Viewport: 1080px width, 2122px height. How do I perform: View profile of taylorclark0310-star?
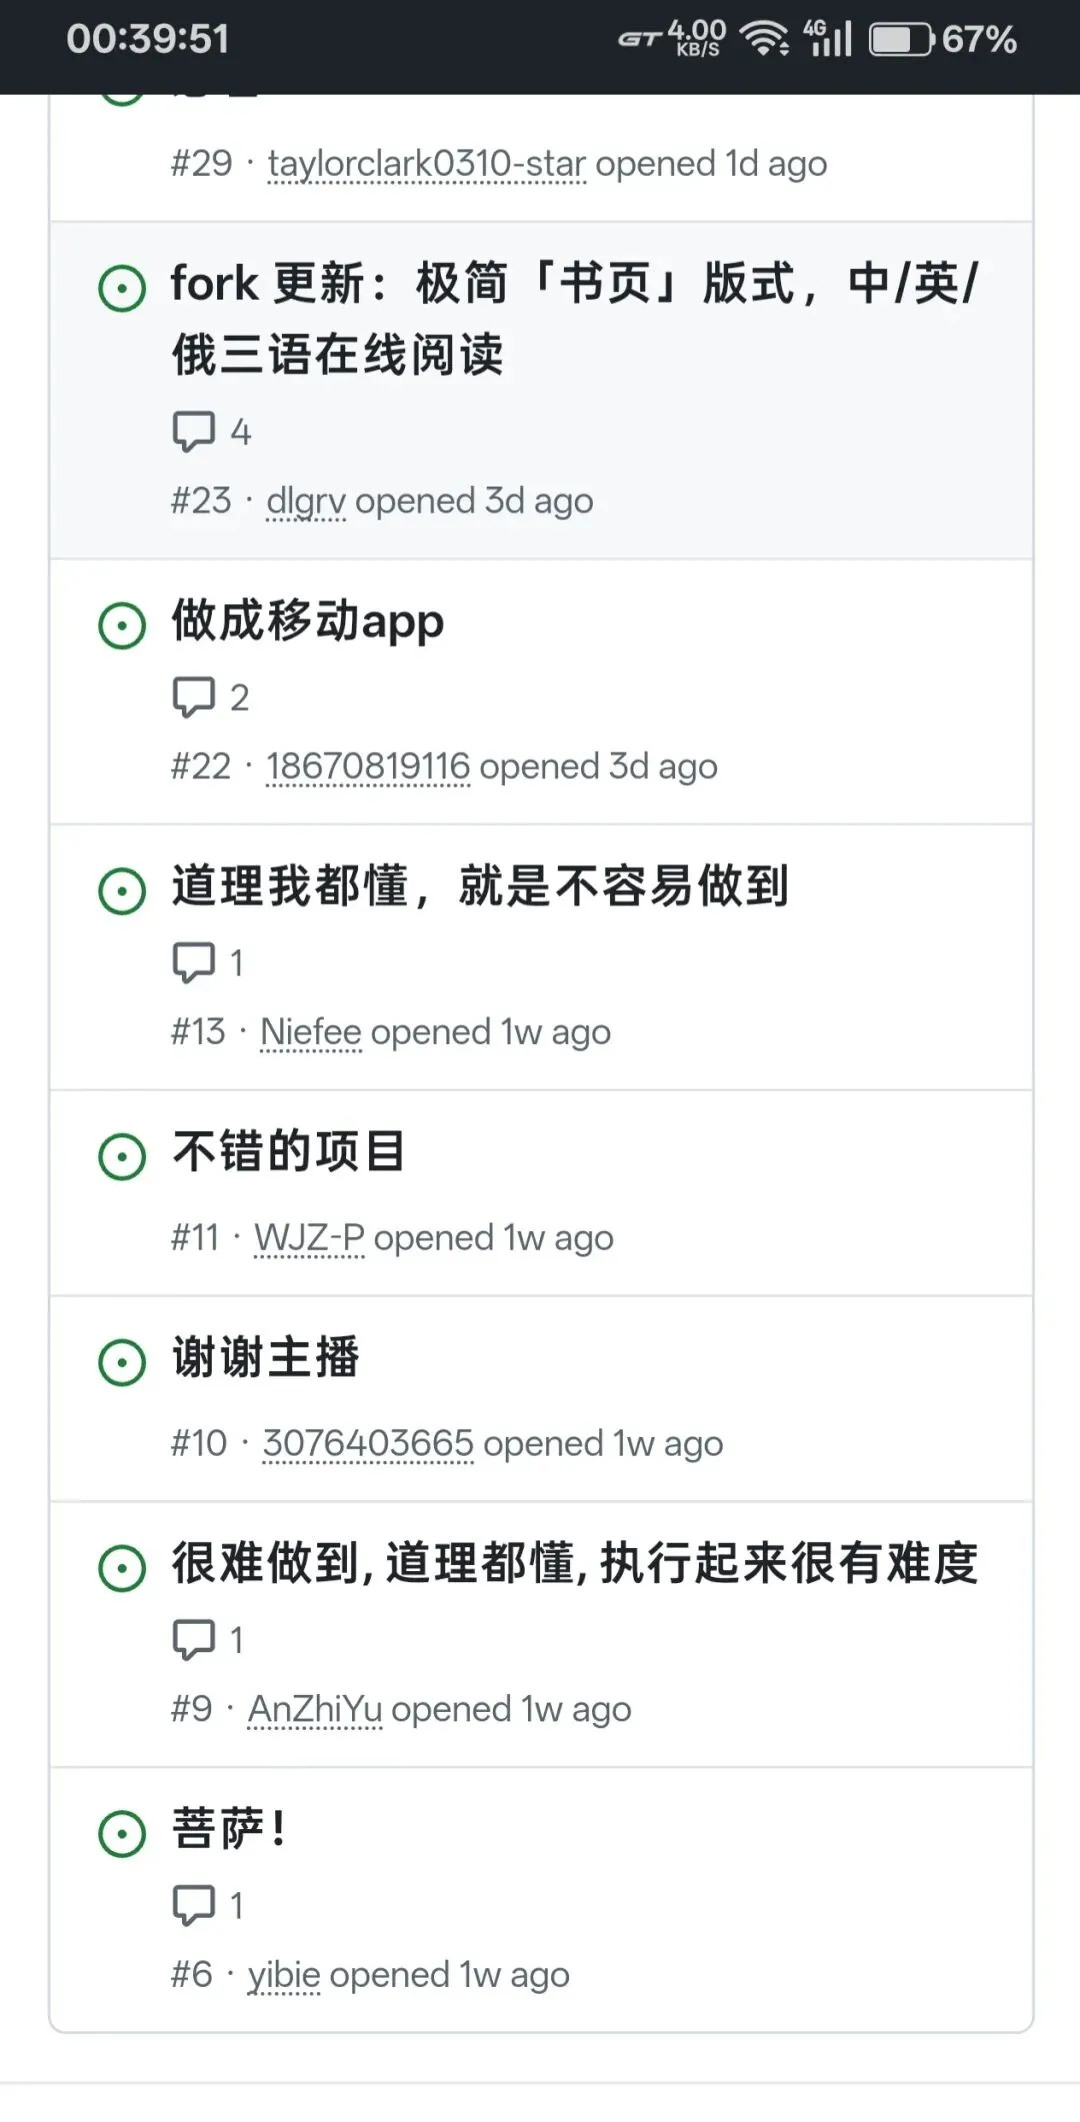tap(427, 164)
